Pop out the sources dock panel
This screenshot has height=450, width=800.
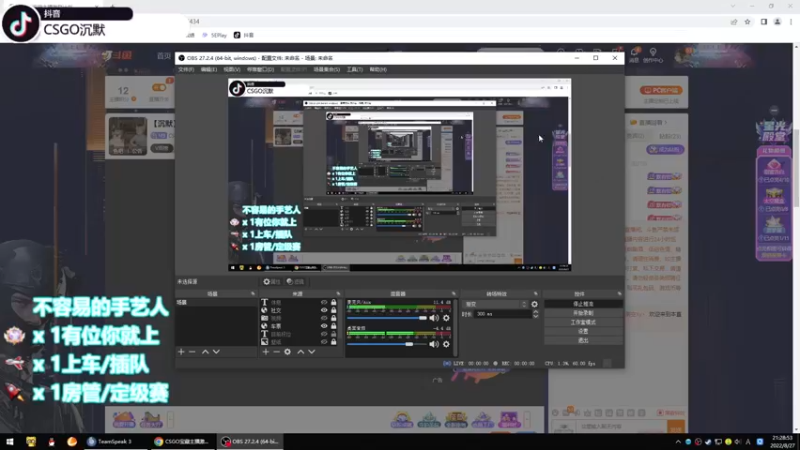point(338,294)
